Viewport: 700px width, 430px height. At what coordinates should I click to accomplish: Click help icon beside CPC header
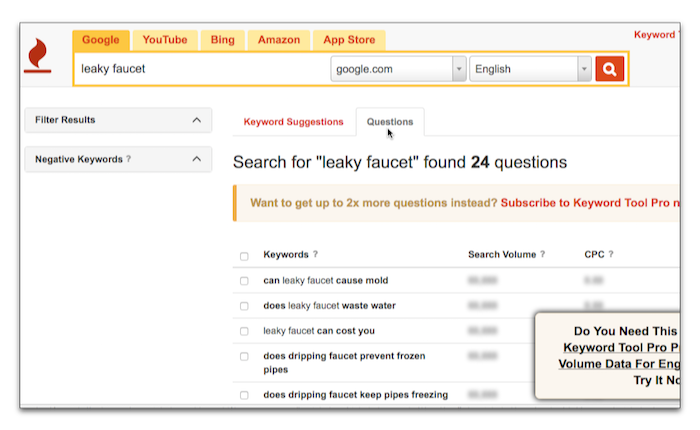click(x=611, y=254)
